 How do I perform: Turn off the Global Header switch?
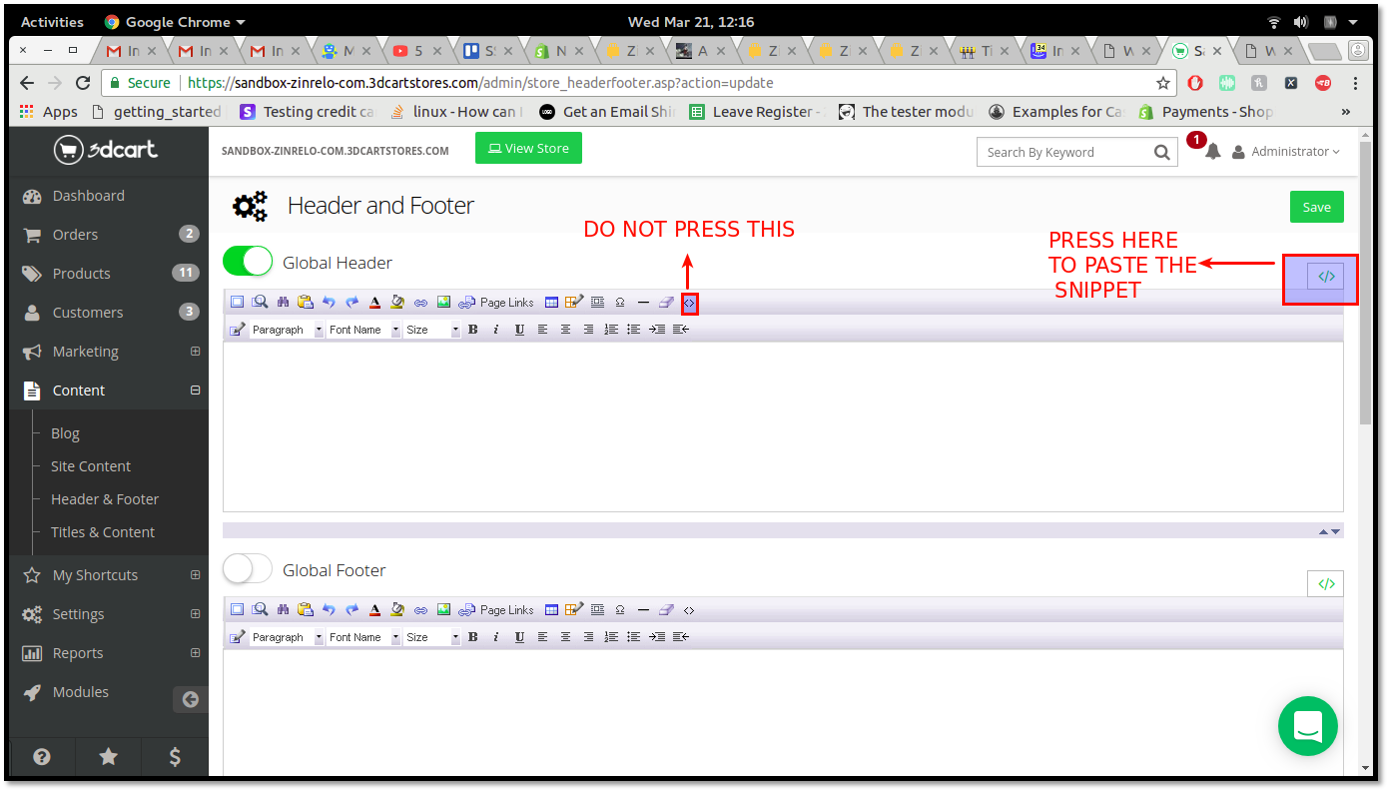click(x=247, y=262)
